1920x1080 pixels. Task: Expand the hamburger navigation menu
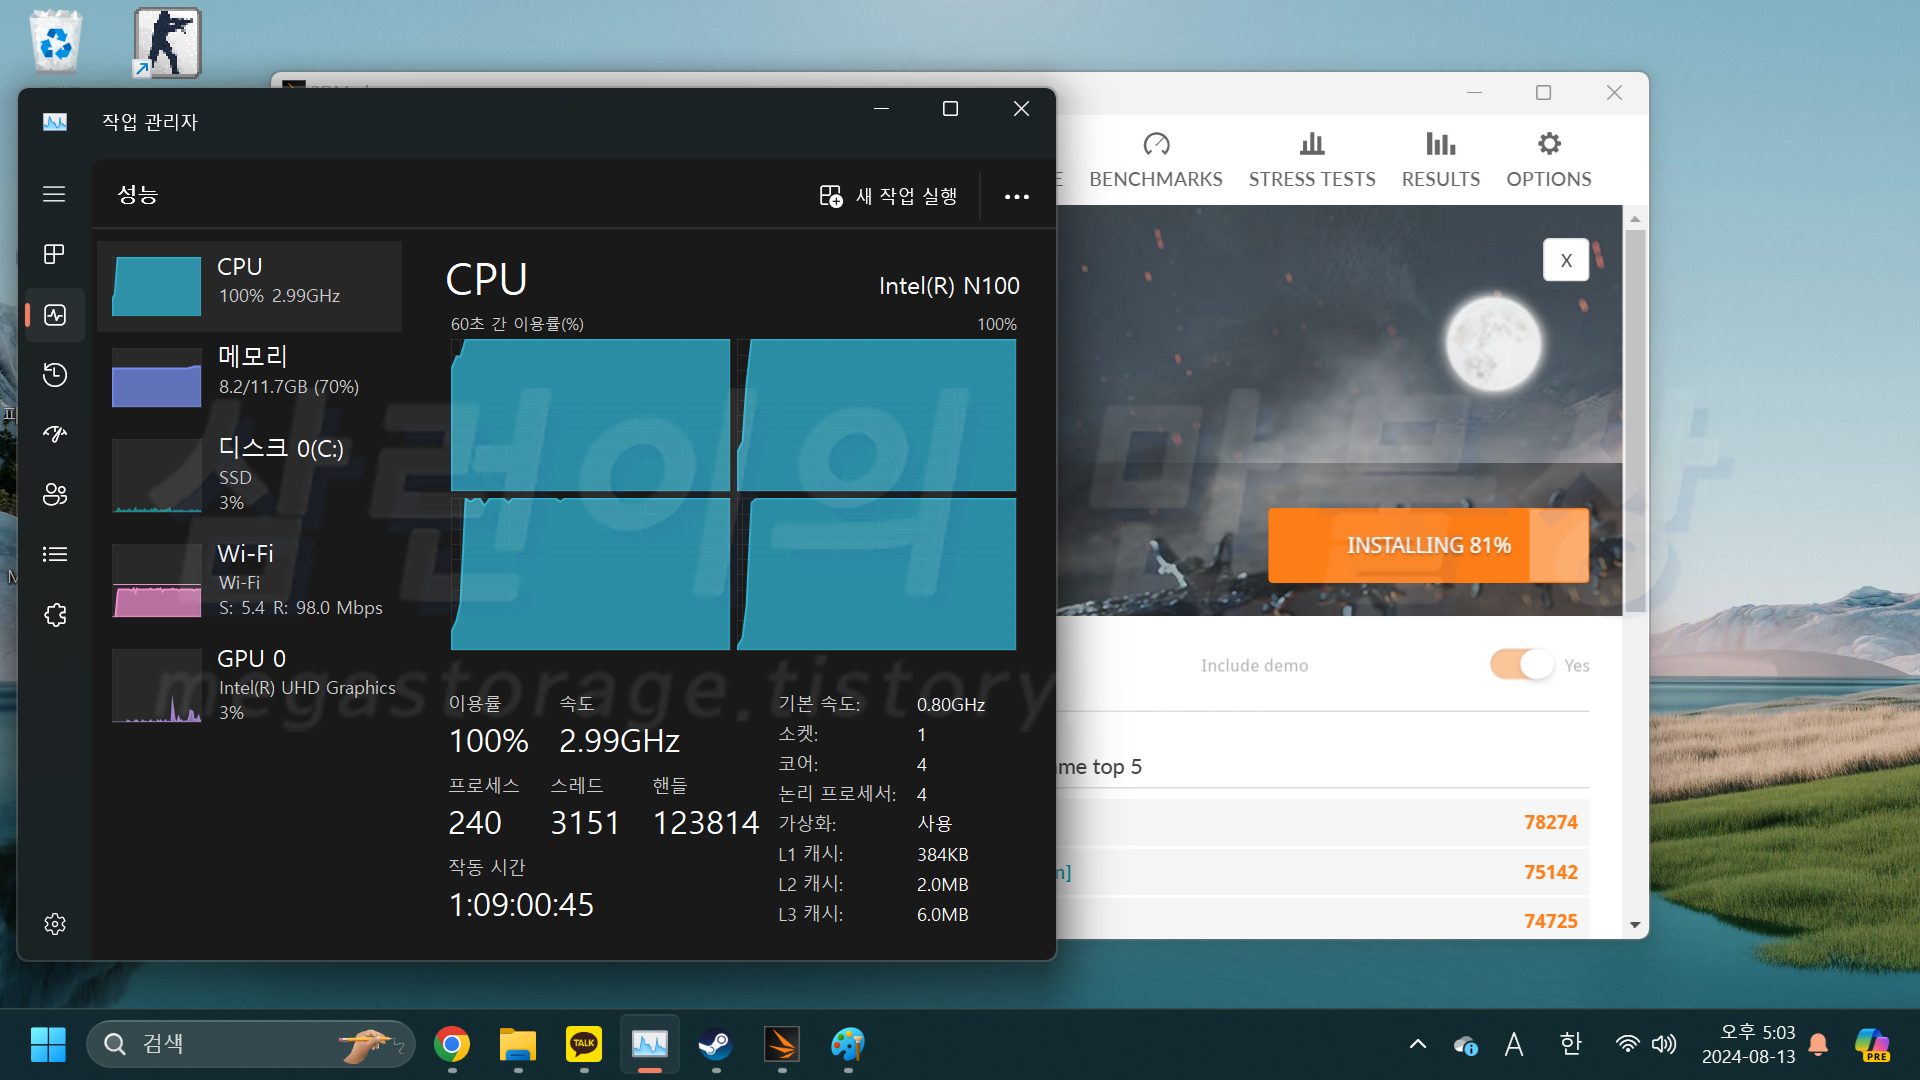(x=54, y=194)
